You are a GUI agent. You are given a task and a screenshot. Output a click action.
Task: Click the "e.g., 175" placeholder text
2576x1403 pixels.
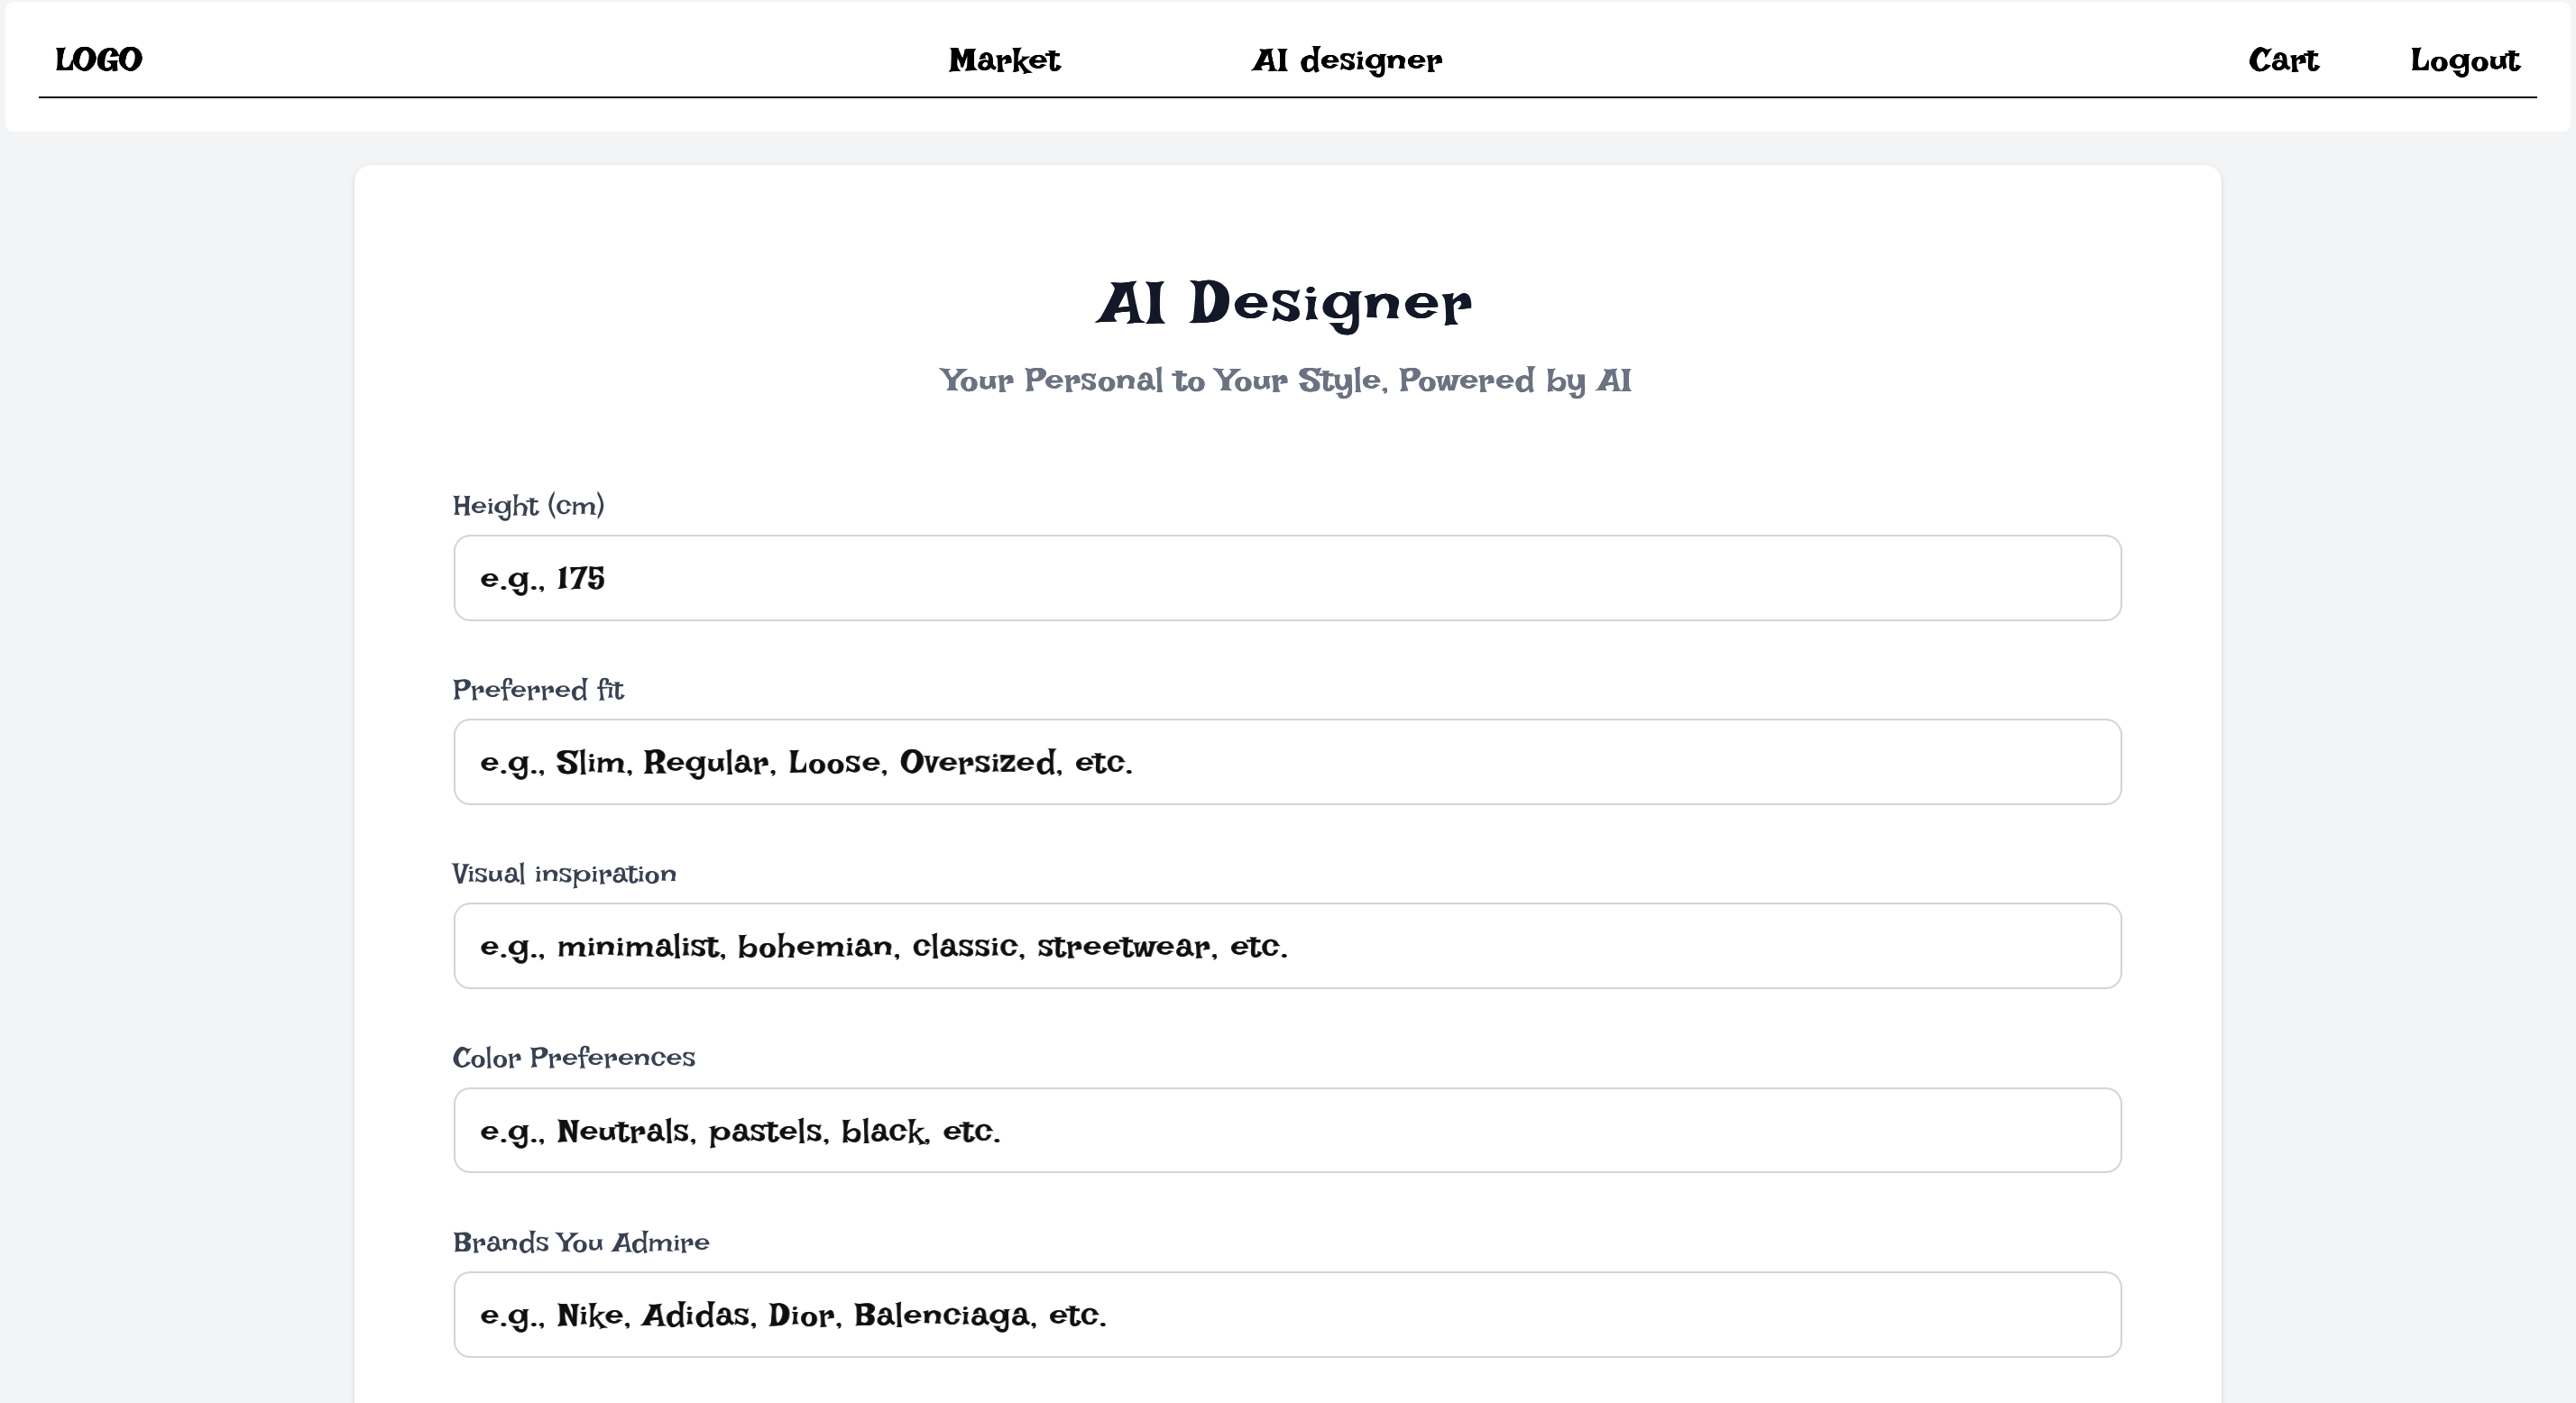coord(542,579)
